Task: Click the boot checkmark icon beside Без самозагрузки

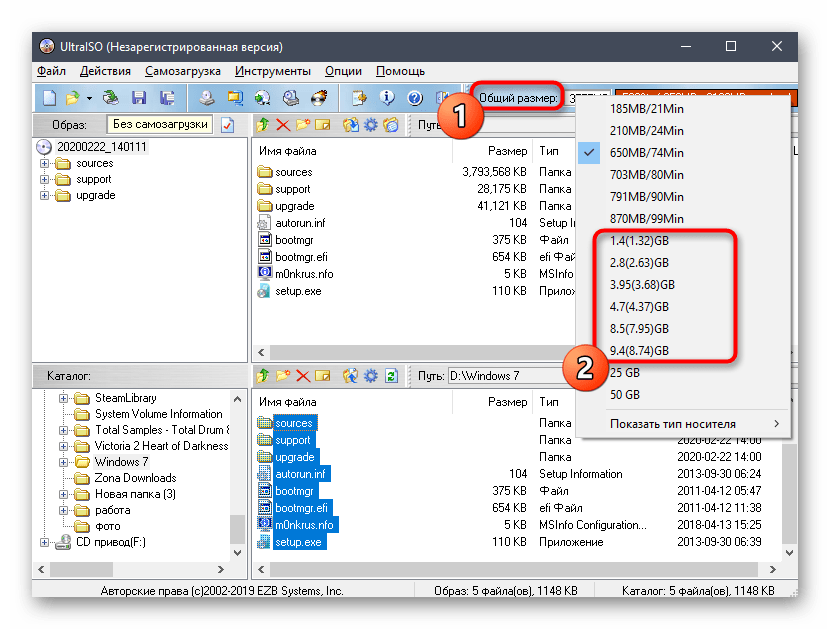Action: pos(227,125)
